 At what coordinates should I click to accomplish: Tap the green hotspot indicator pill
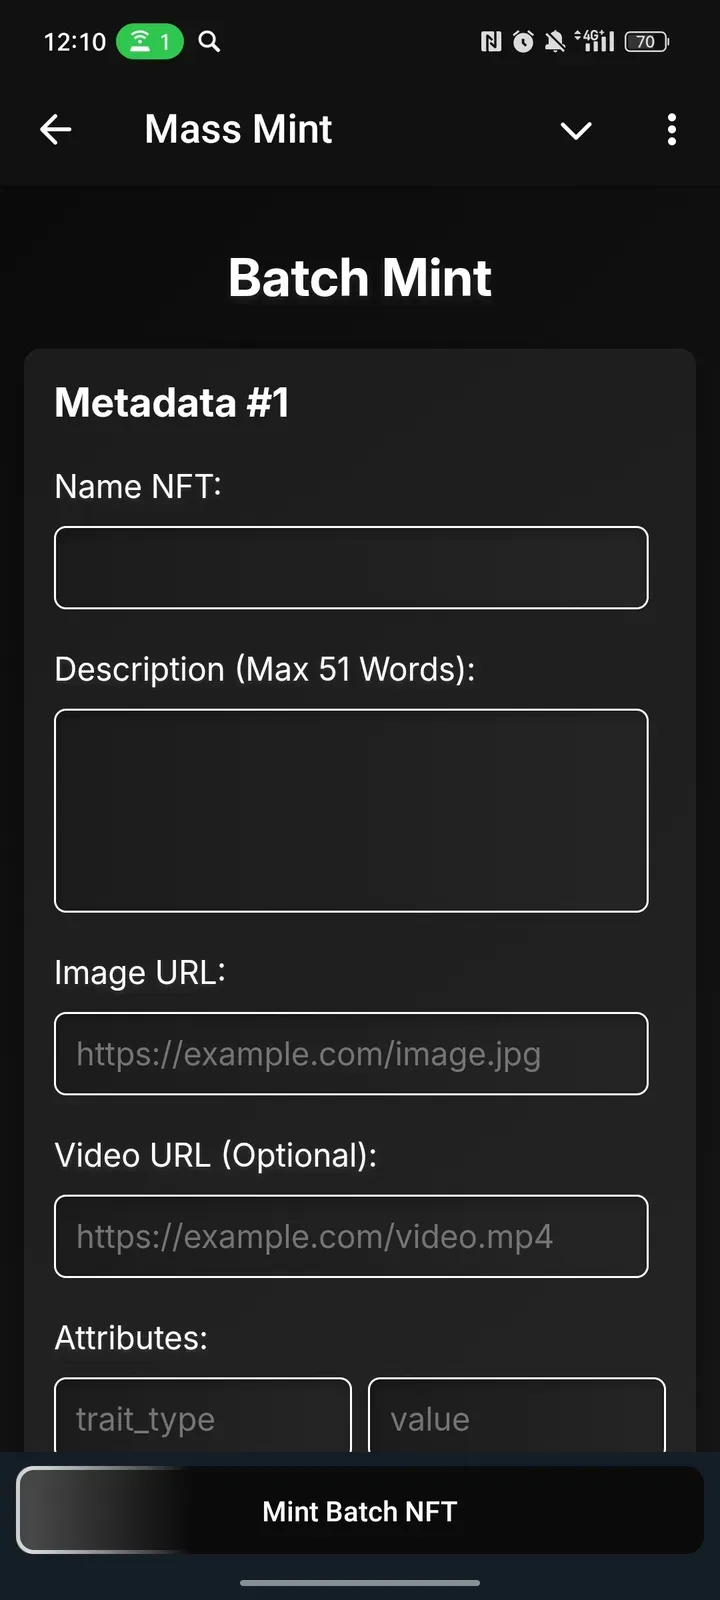coord(150,42)
